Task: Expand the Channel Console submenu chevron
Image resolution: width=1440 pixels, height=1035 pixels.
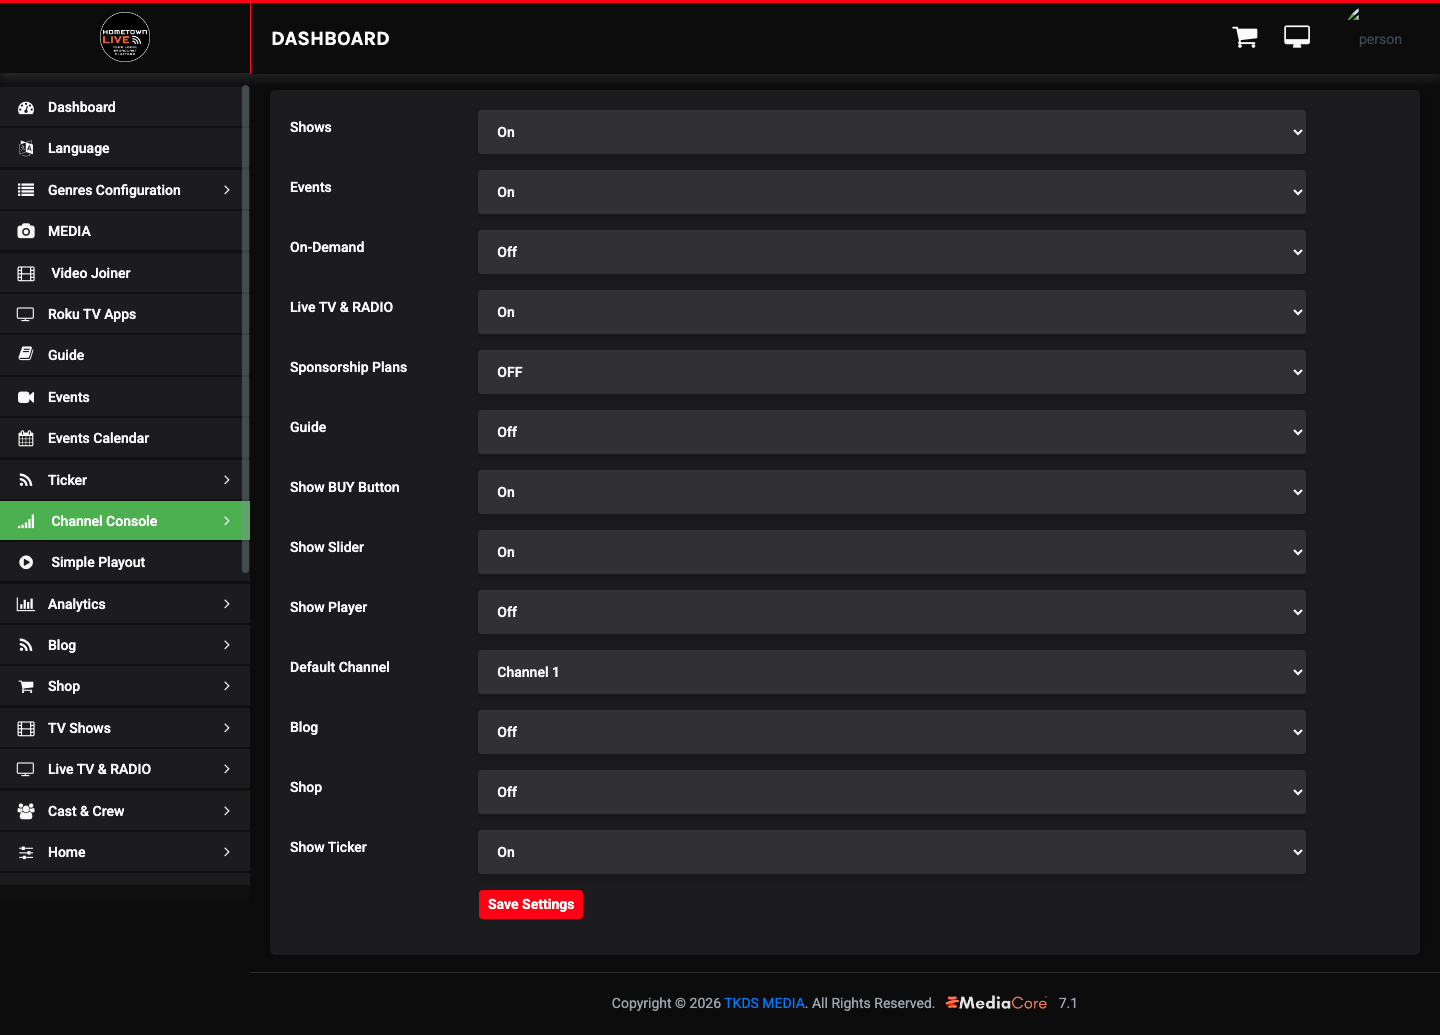Action: click(227, 521)
